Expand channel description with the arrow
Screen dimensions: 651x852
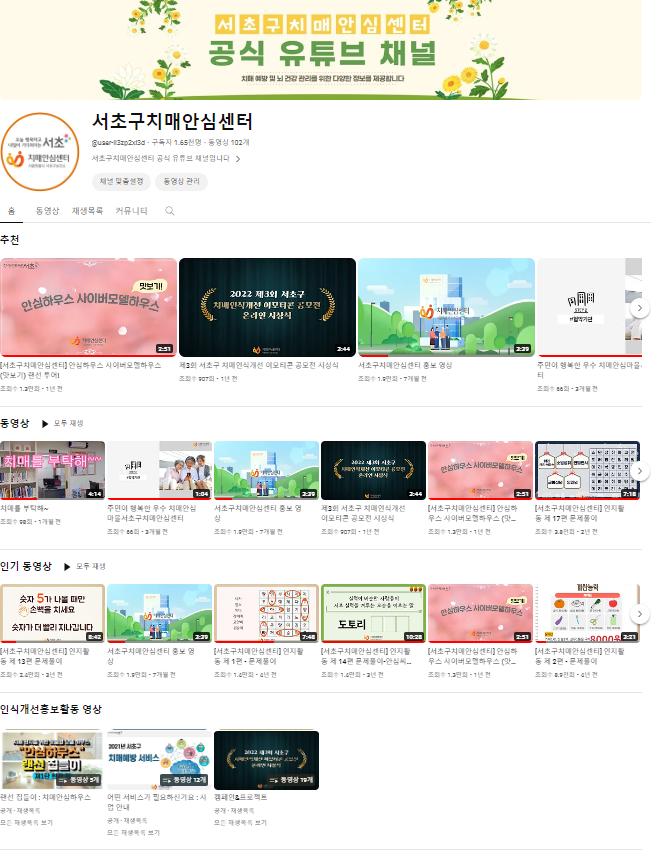pyautogui.click(x=237, y=159)
